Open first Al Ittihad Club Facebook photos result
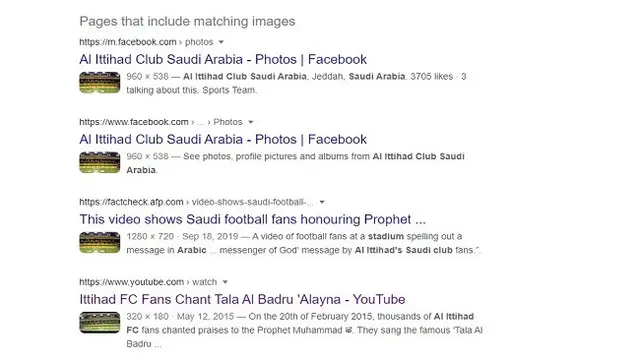 (x=223, y=60)
